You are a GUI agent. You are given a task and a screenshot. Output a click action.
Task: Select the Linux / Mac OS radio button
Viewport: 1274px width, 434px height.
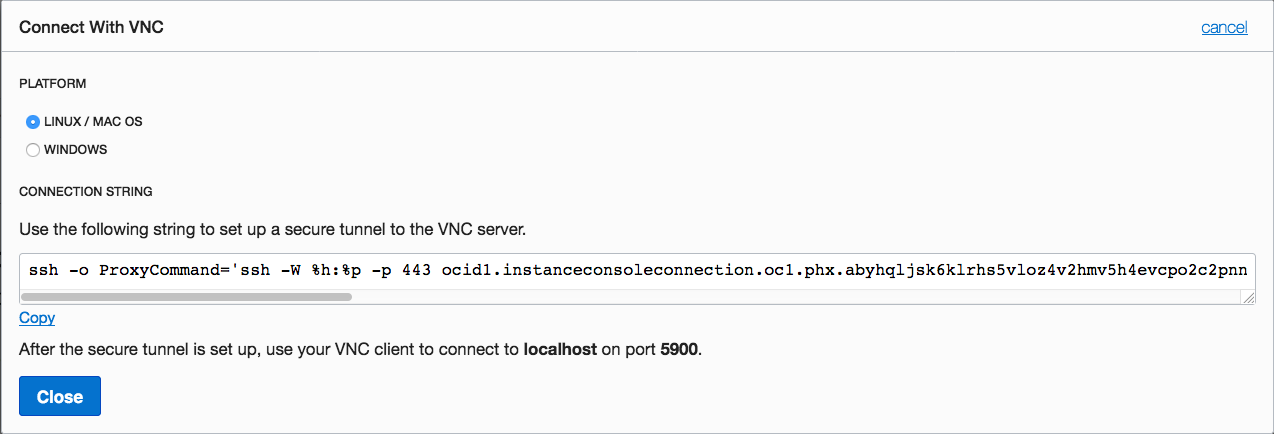click(32, 122)
